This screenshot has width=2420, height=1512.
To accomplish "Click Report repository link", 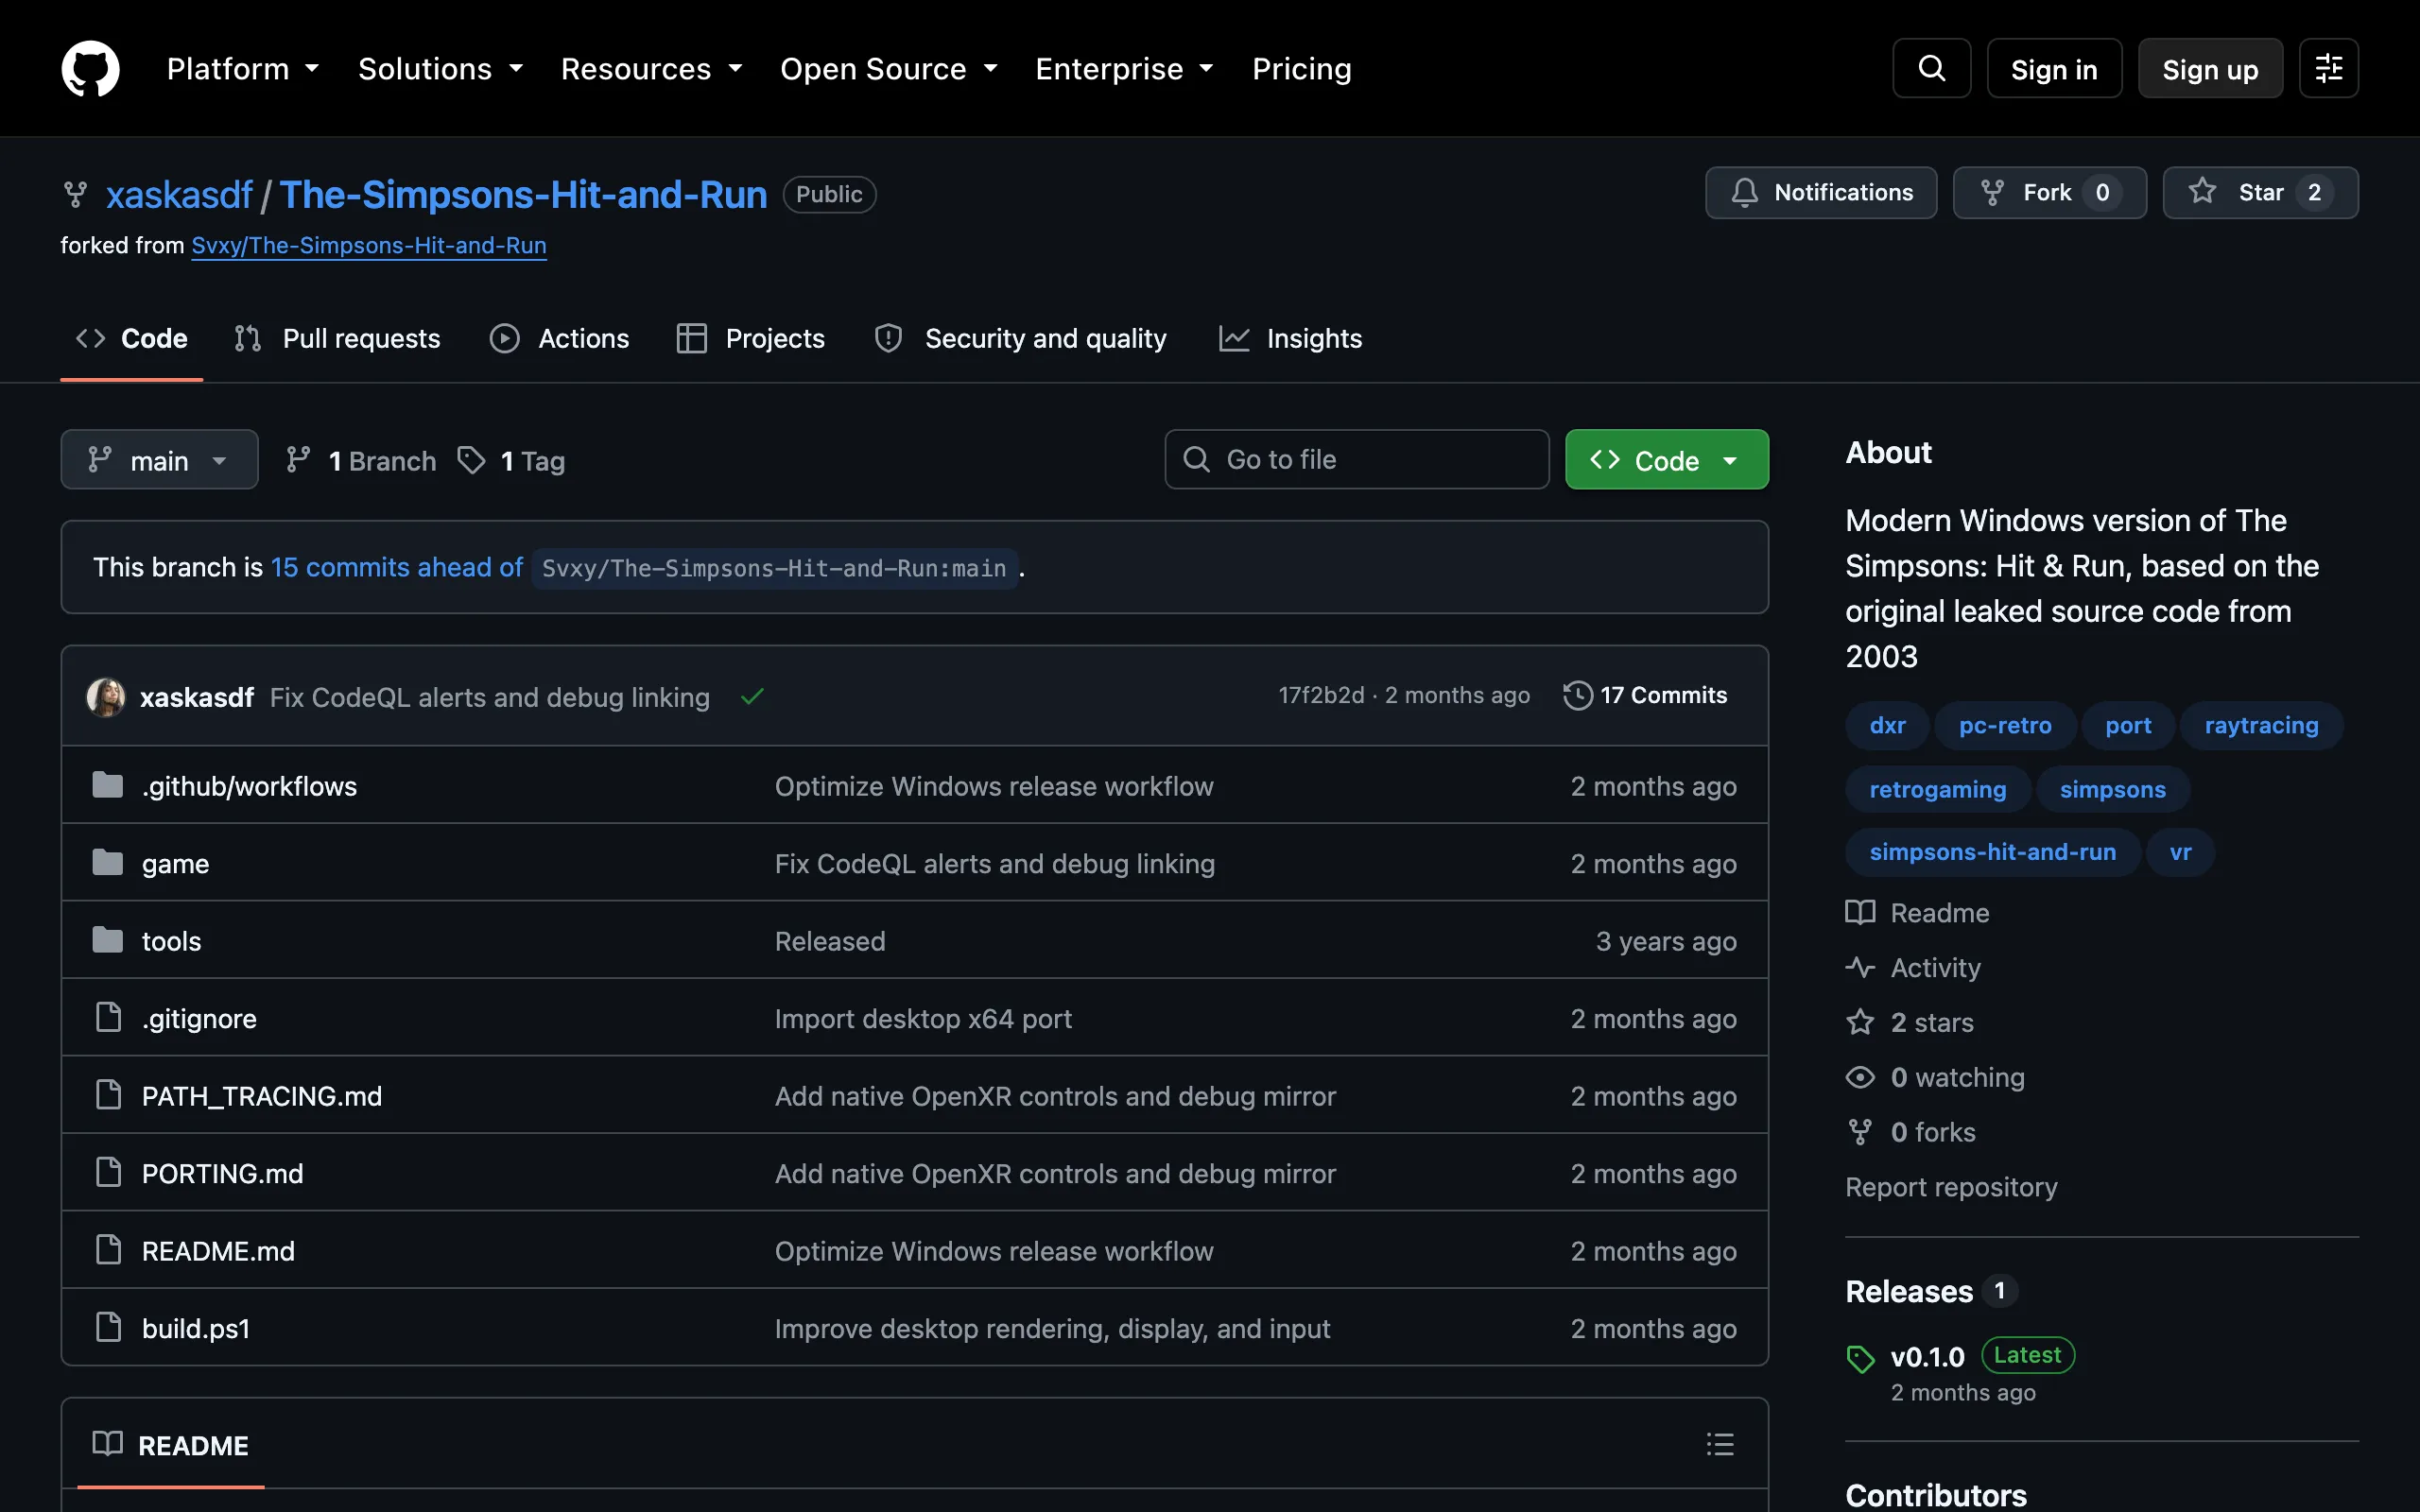I will 1951,1187.
